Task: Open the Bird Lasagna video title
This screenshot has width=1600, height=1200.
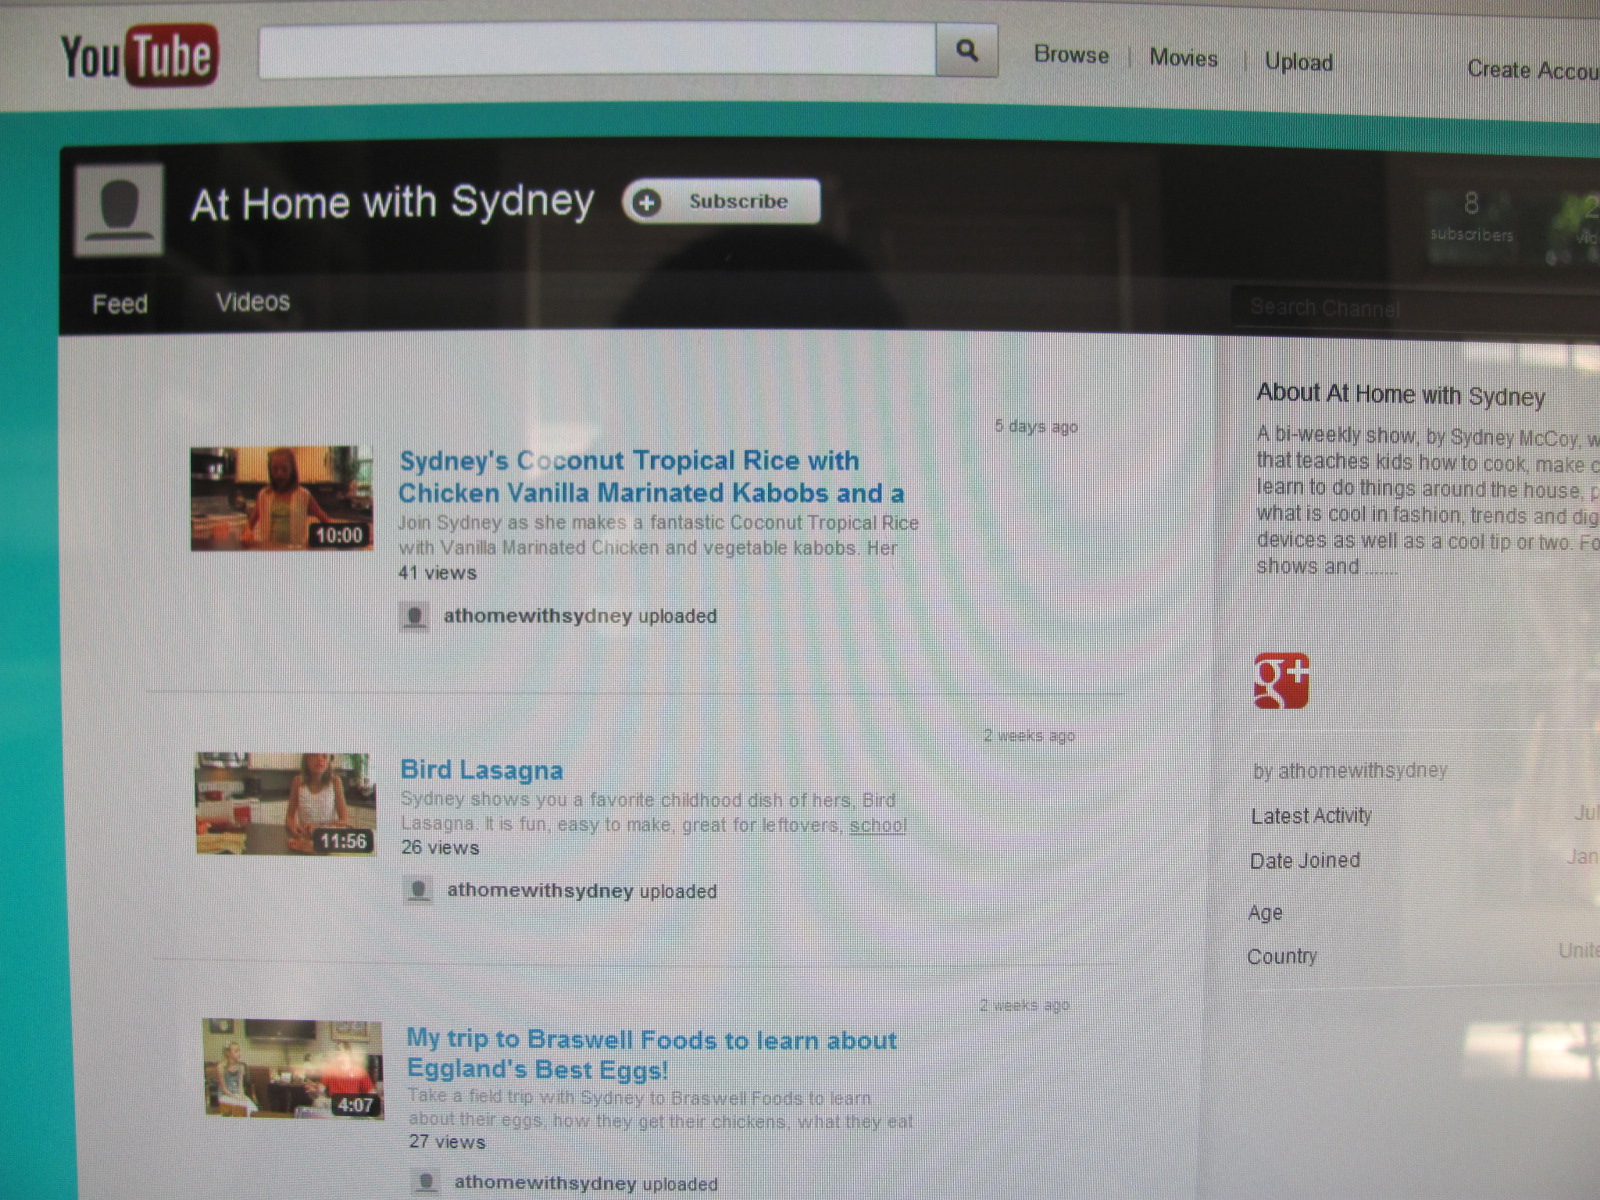Action: click(481, 770)
